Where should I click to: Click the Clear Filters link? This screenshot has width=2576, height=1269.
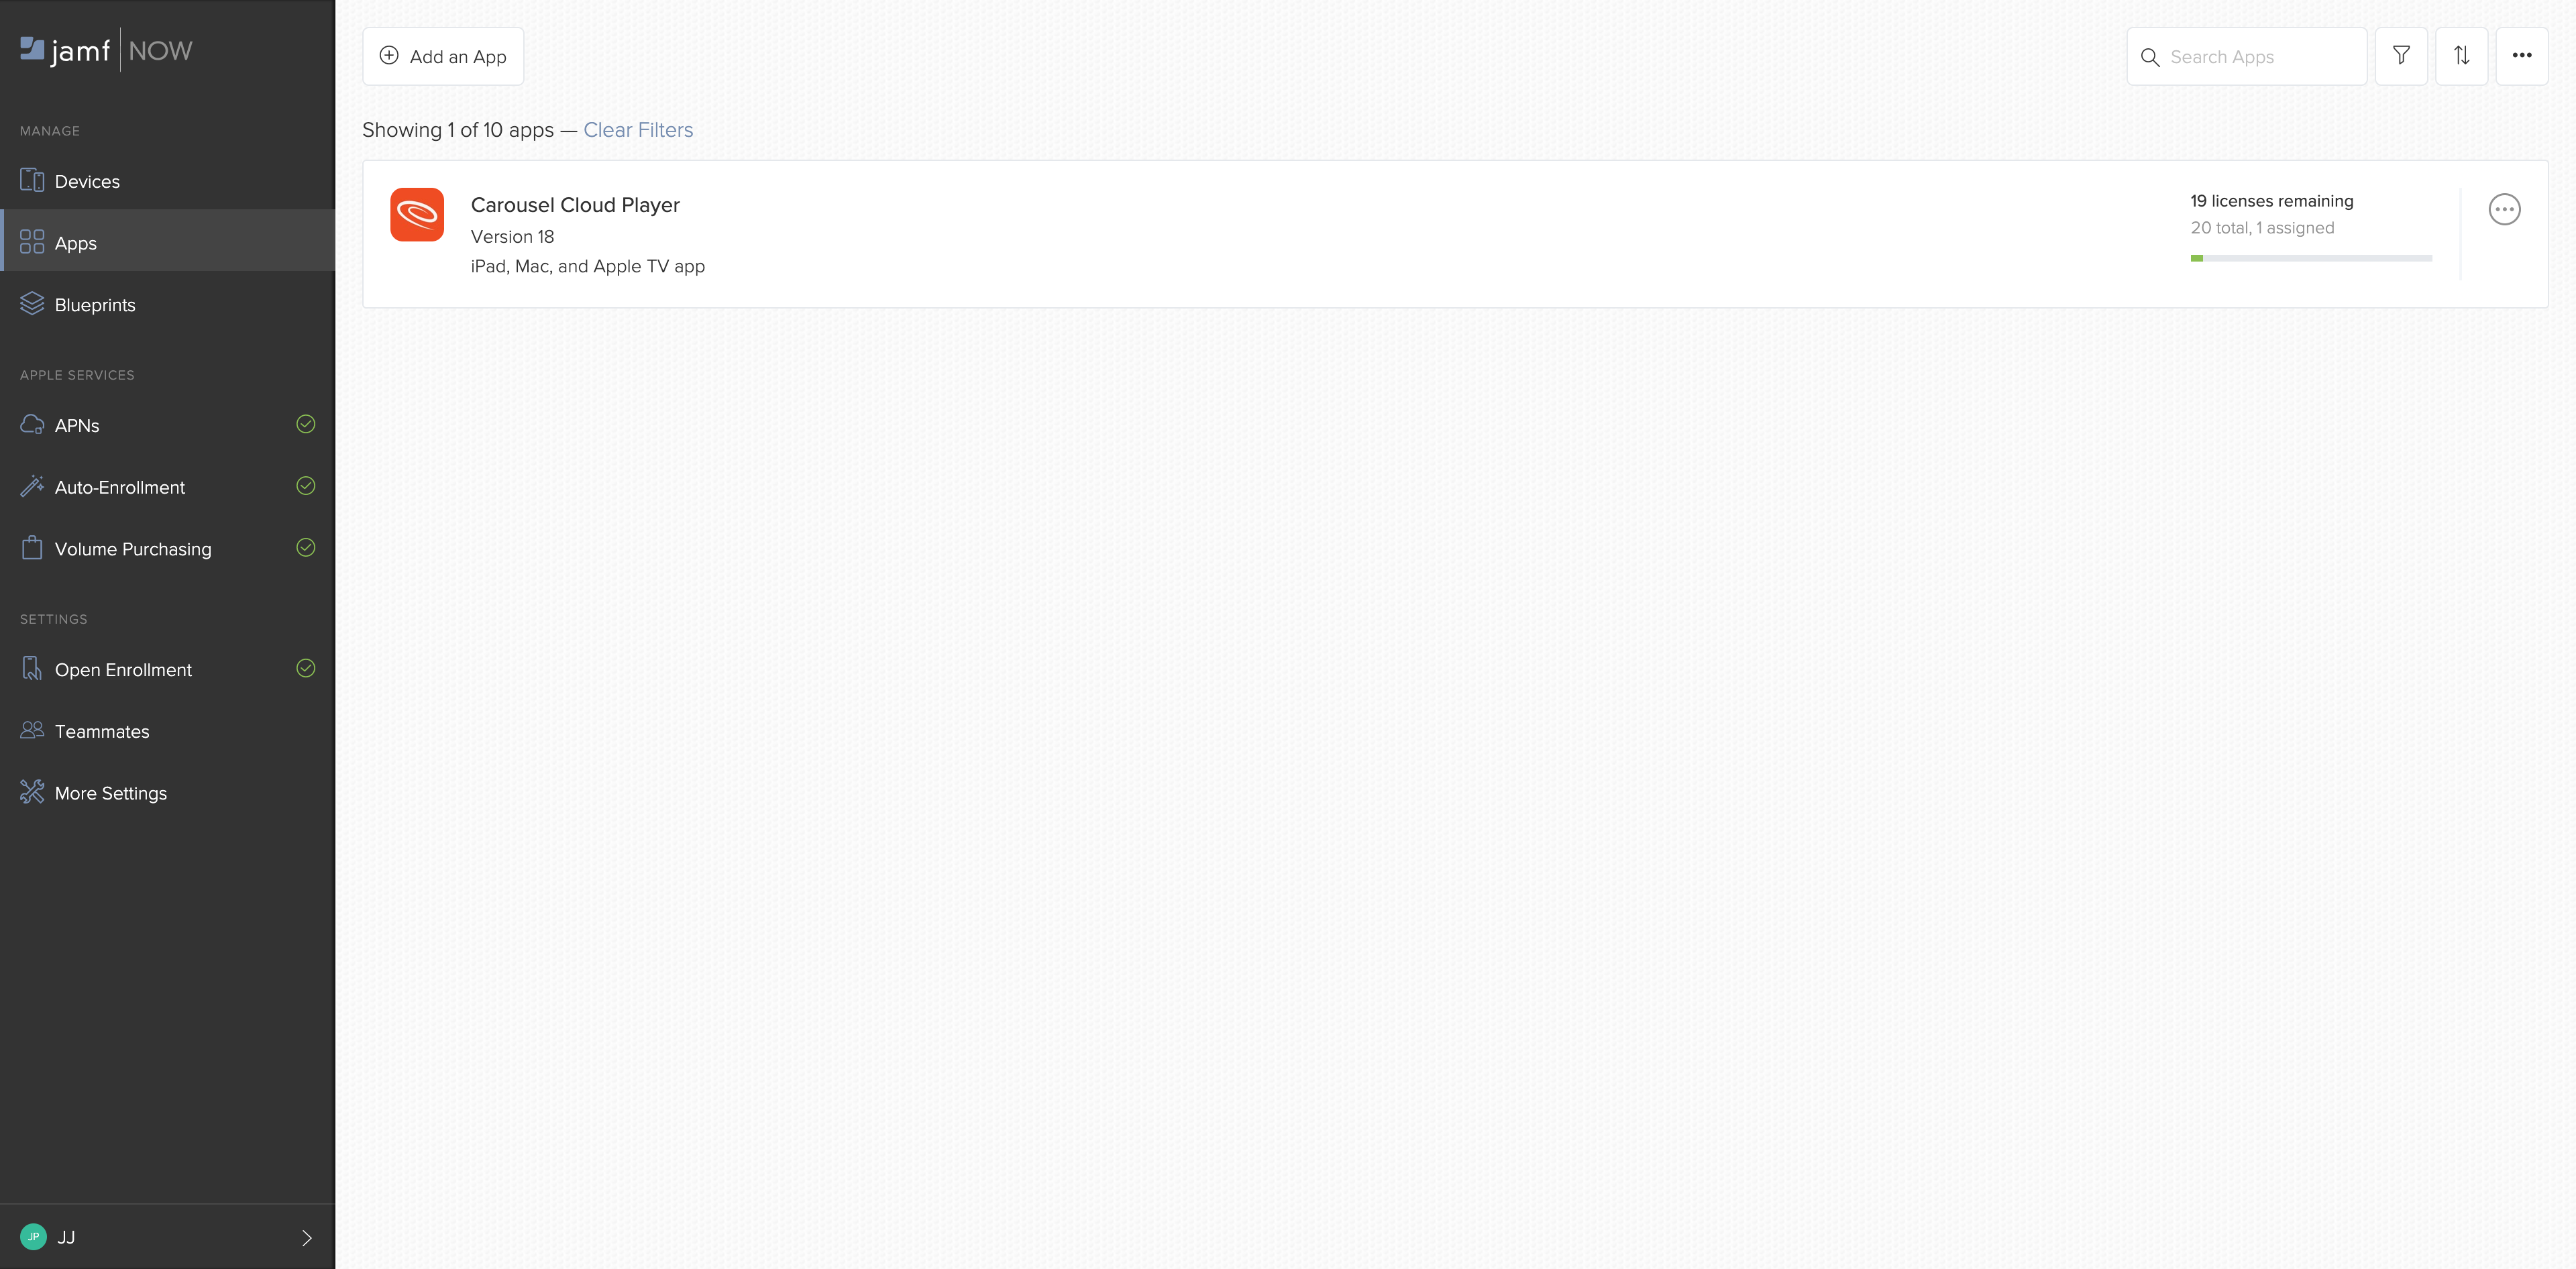pos(638,130)
